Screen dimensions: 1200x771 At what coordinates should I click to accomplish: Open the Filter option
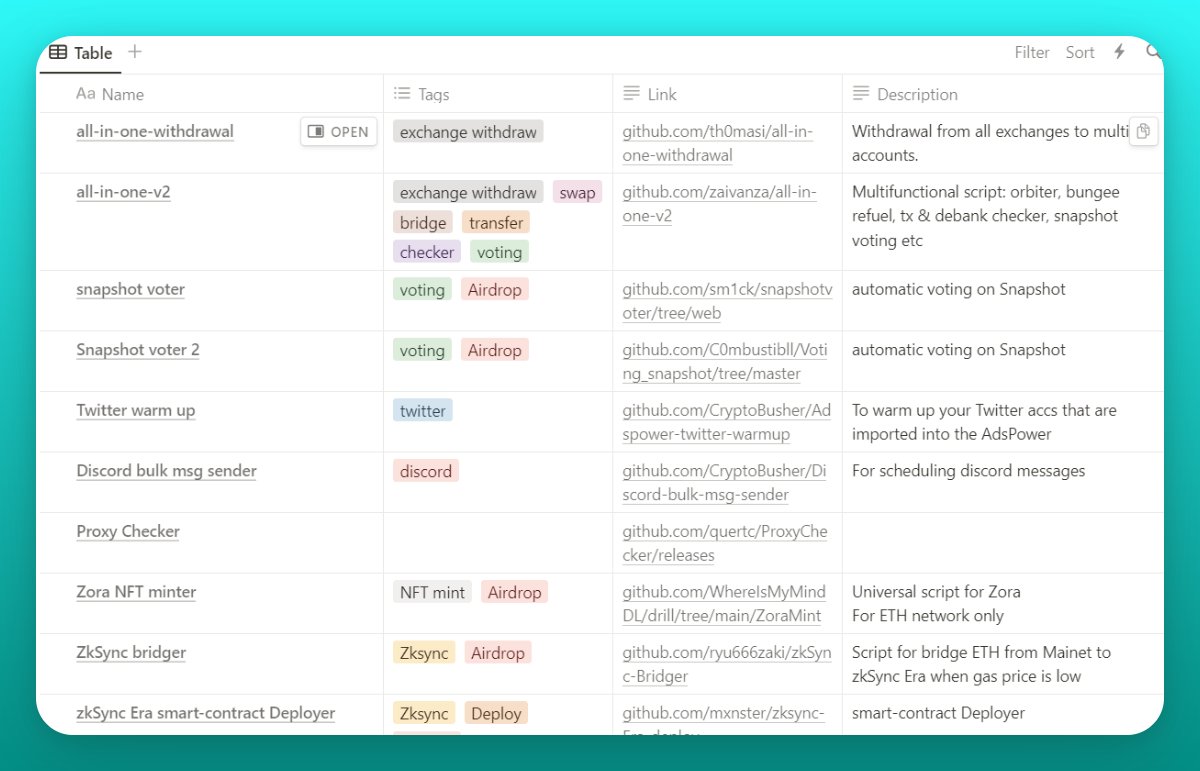(x=1032, y=53)
